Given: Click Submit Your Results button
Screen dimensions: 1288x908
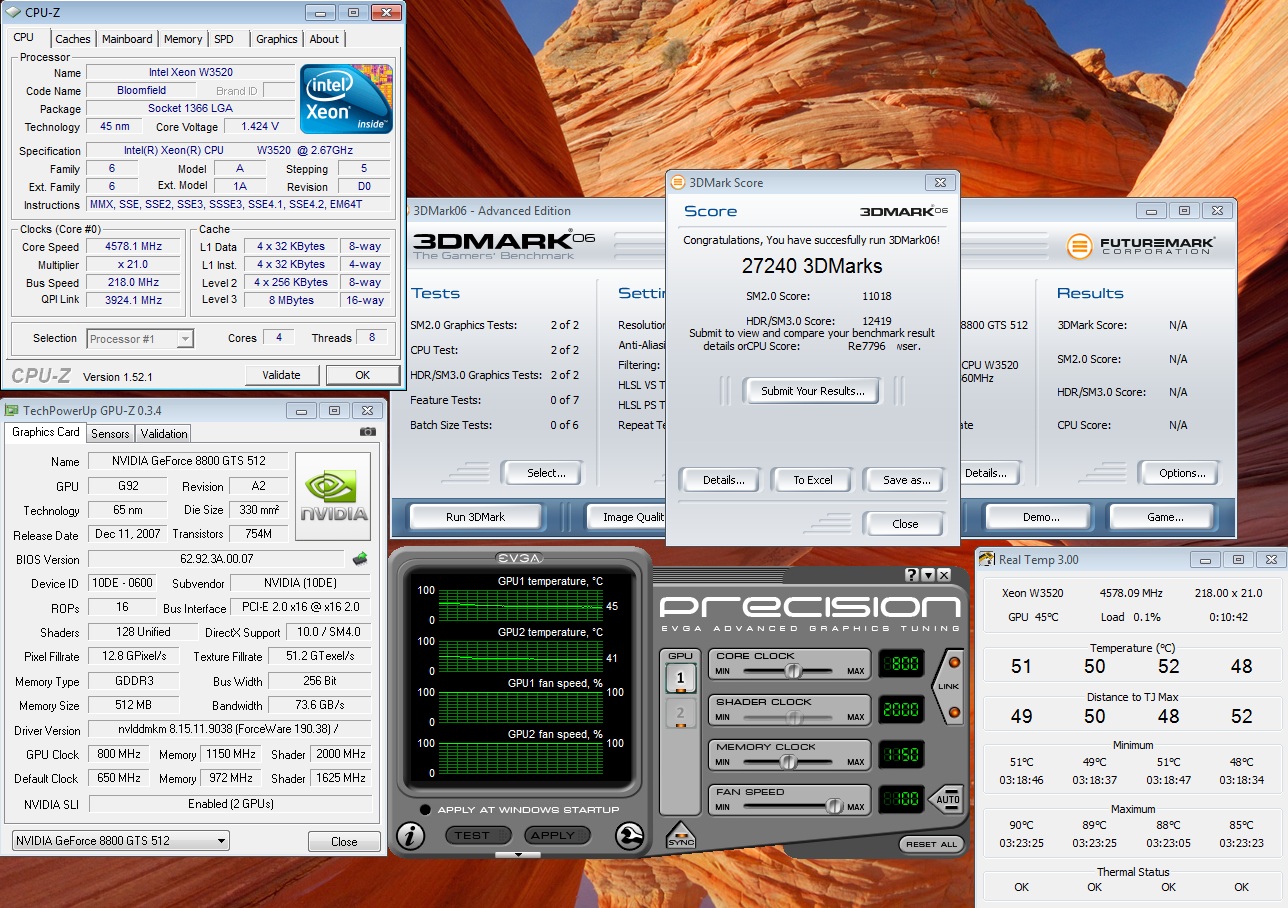Looking at the screenshot, I should 812,391.
